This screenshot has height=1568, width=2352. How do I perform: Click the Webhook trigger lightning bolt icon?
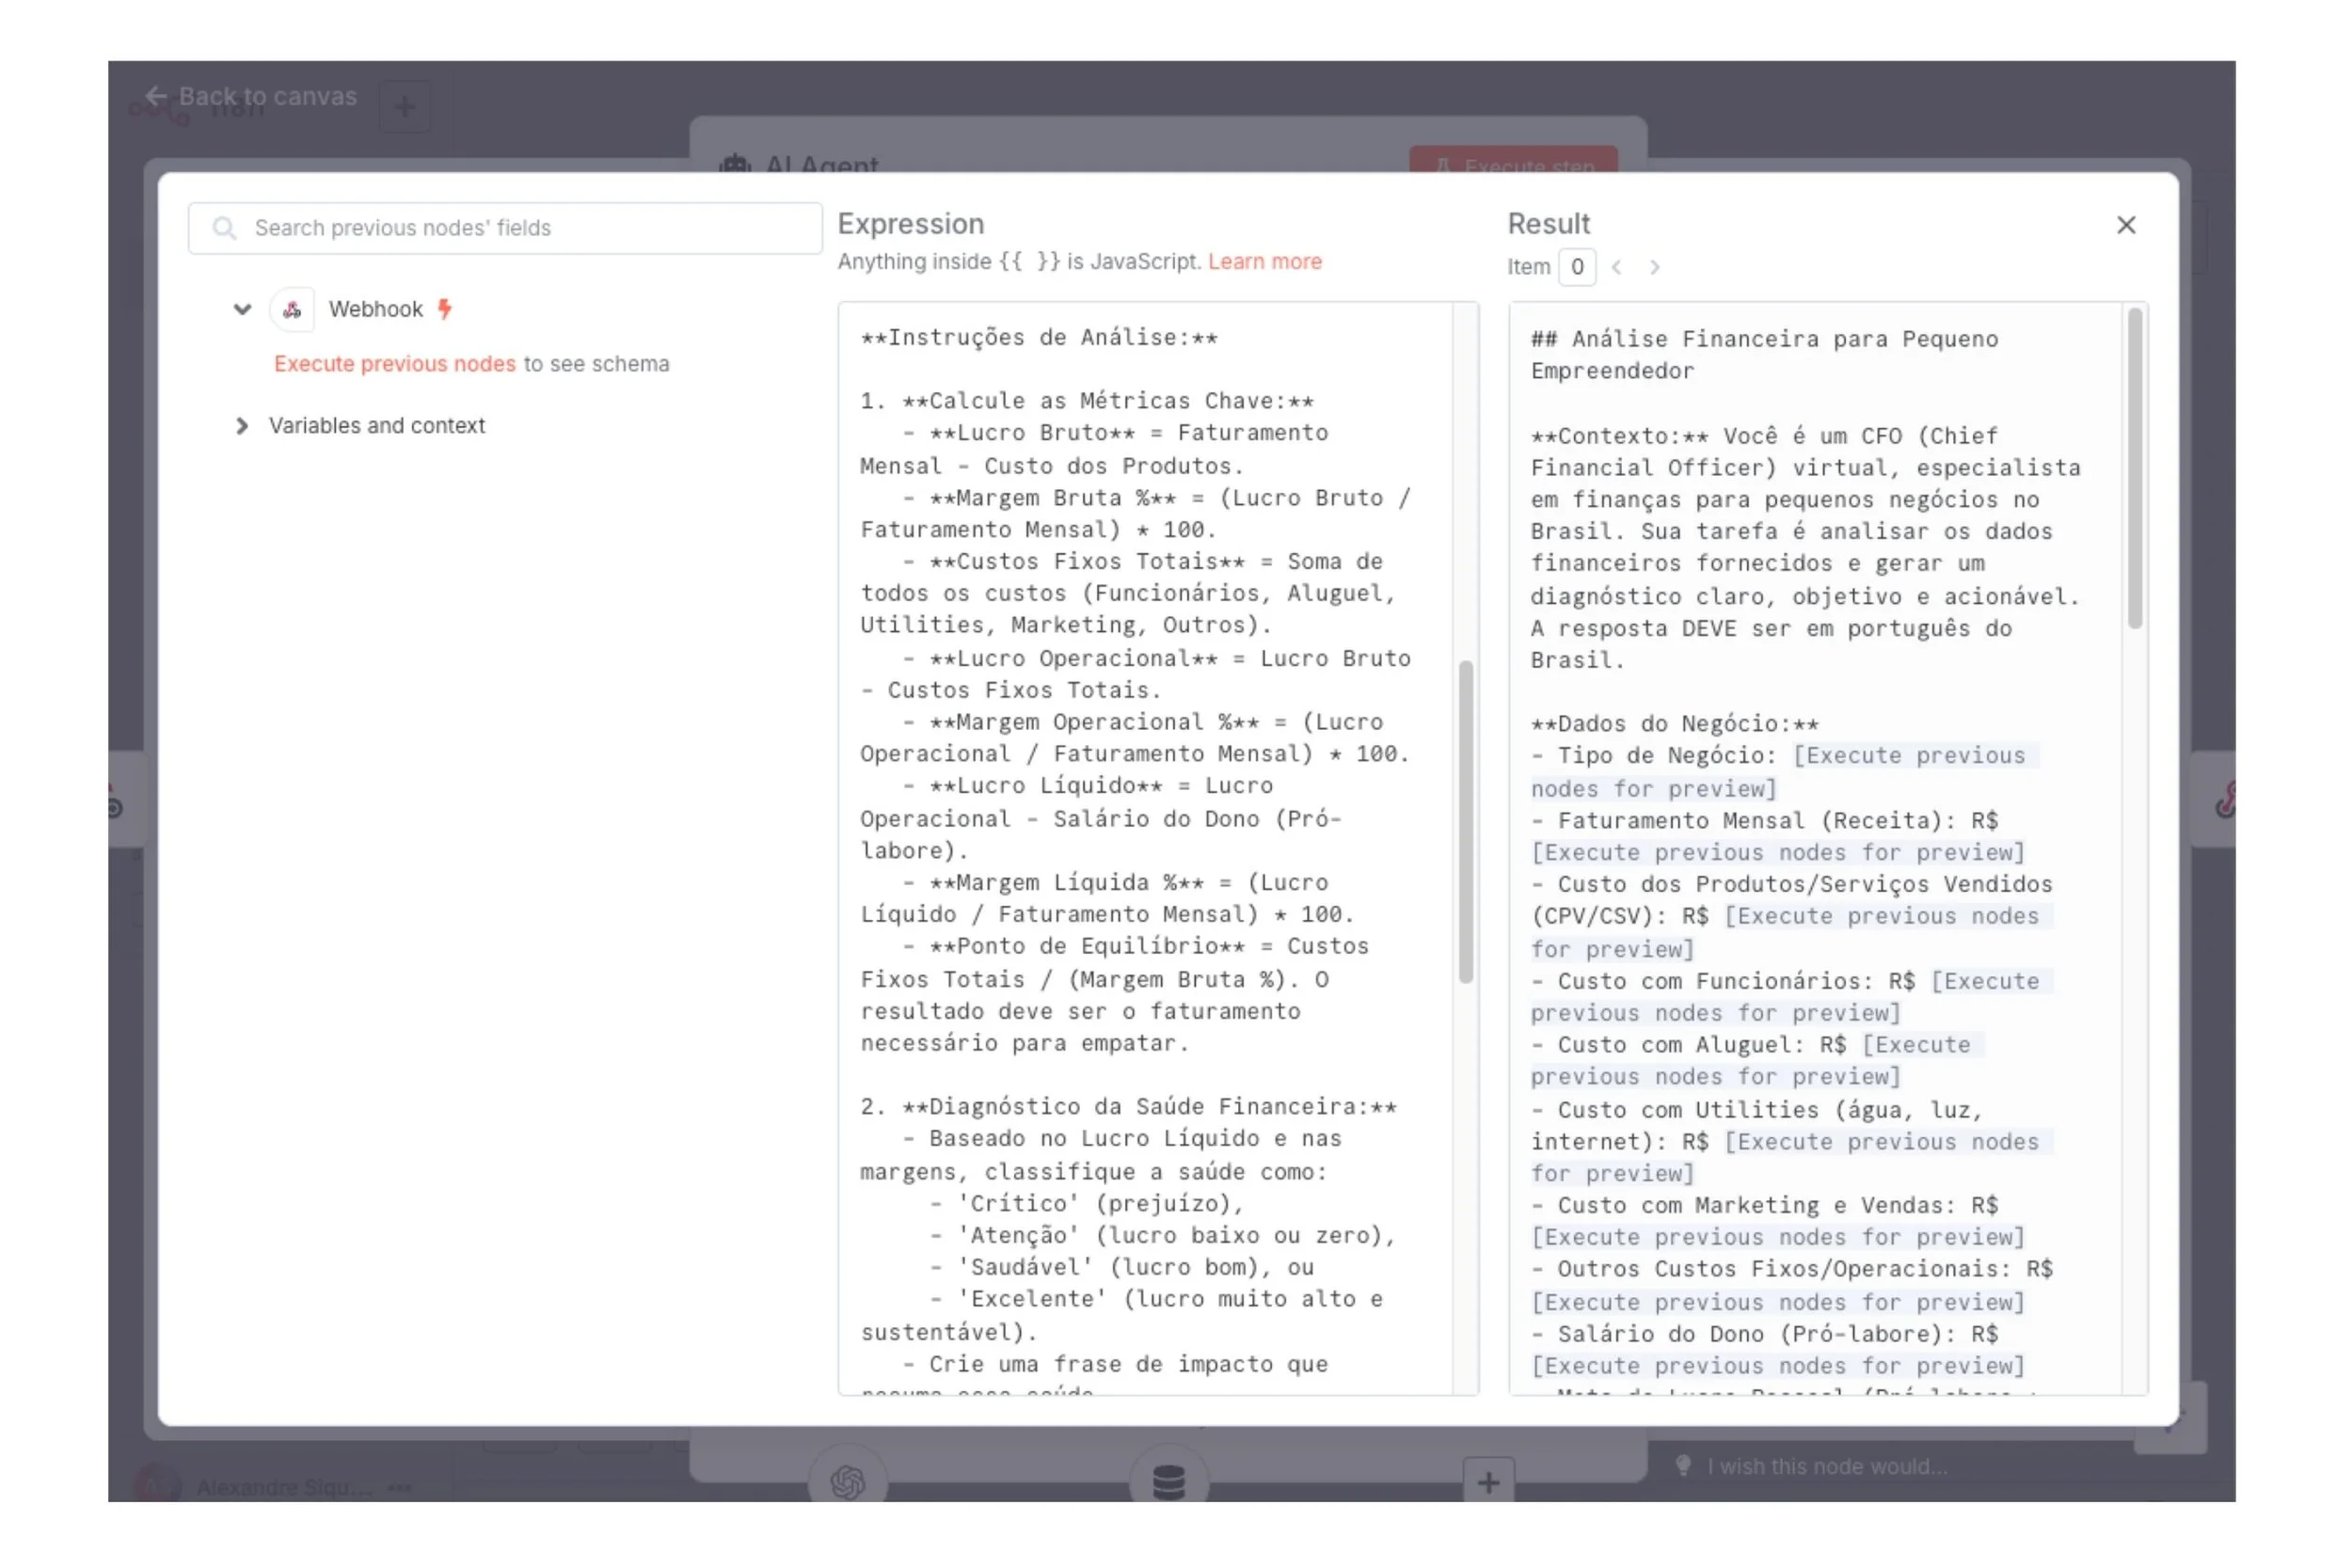click(x=445, y=309)
